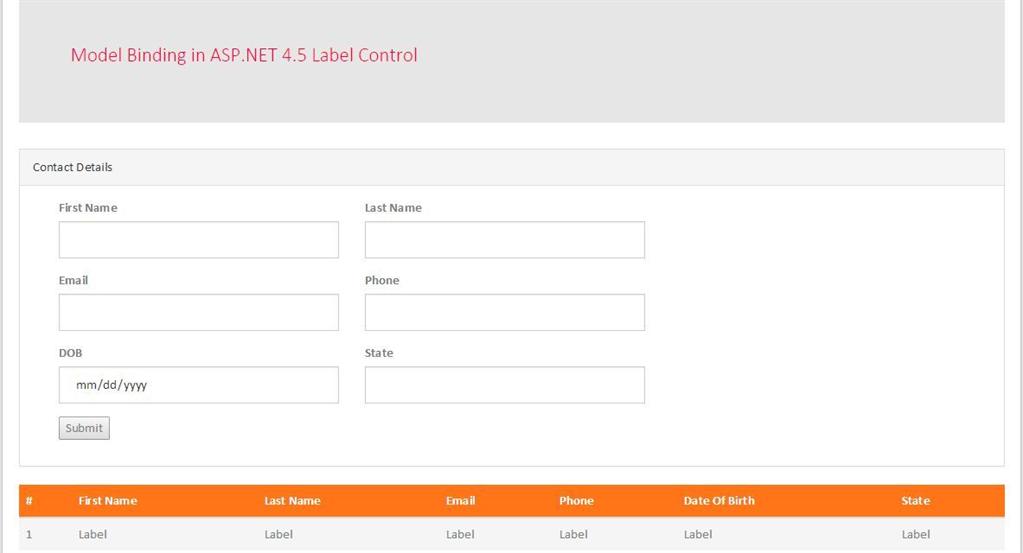Click the Email column header in table

461,501
